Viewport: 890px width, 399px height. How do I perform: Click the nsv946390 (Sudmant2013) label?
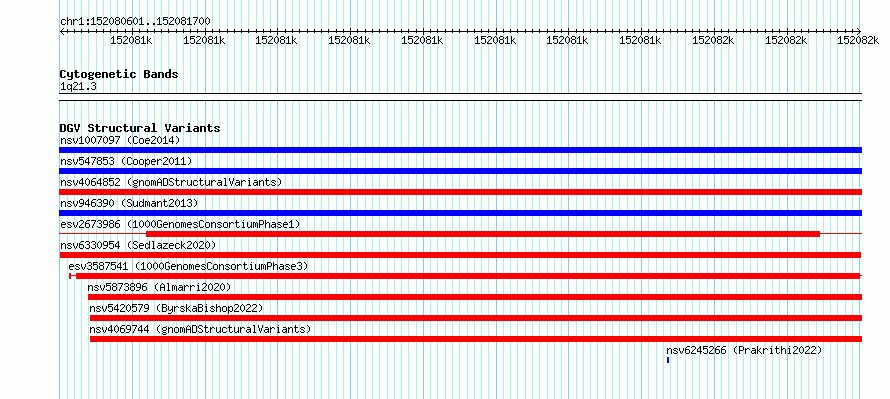coord(128,203)
